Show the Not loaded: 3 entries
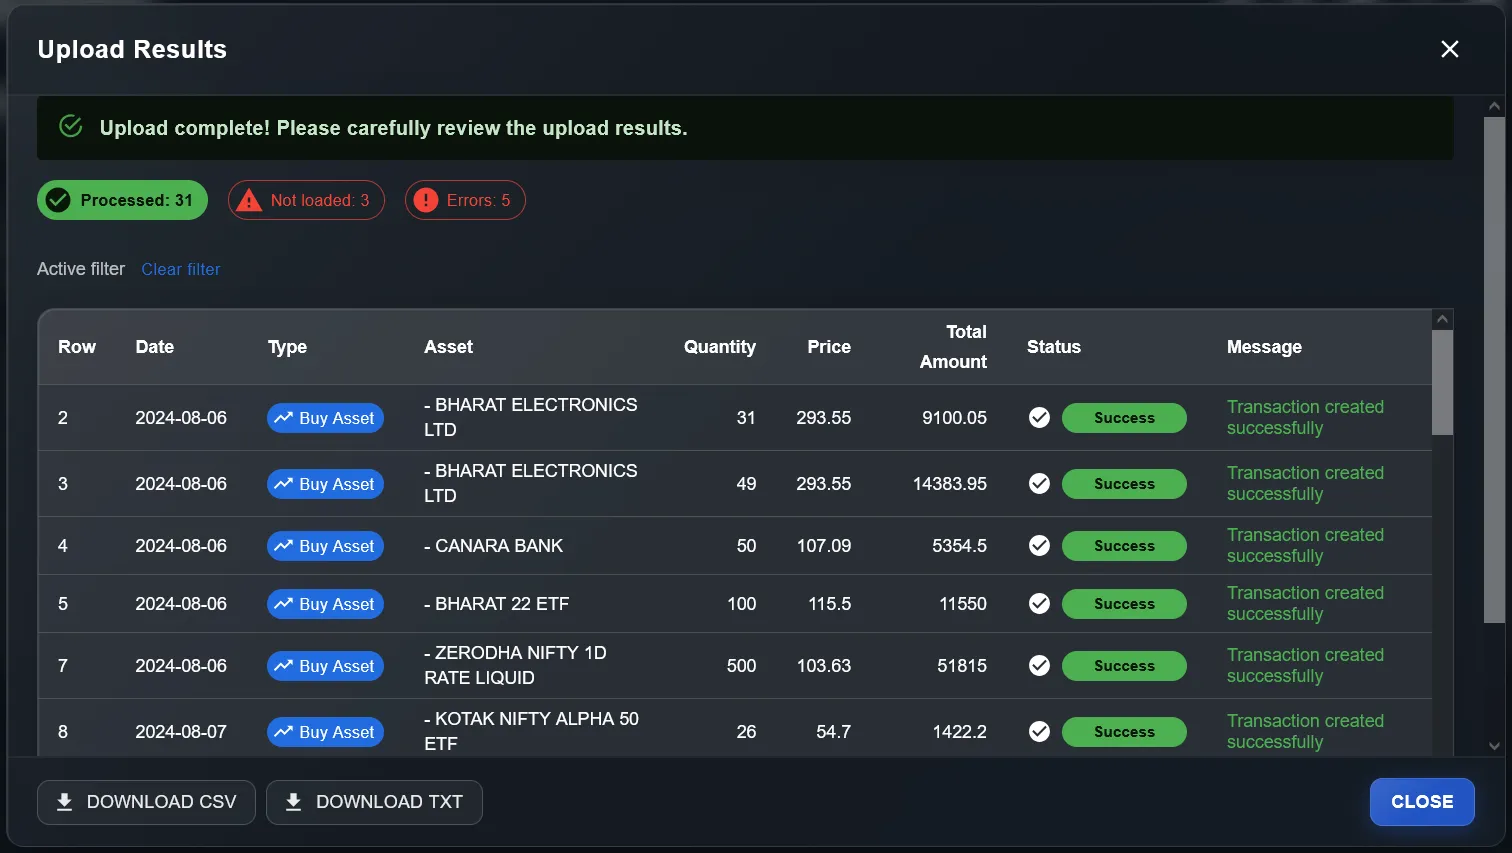 click(x=306, y=200)
